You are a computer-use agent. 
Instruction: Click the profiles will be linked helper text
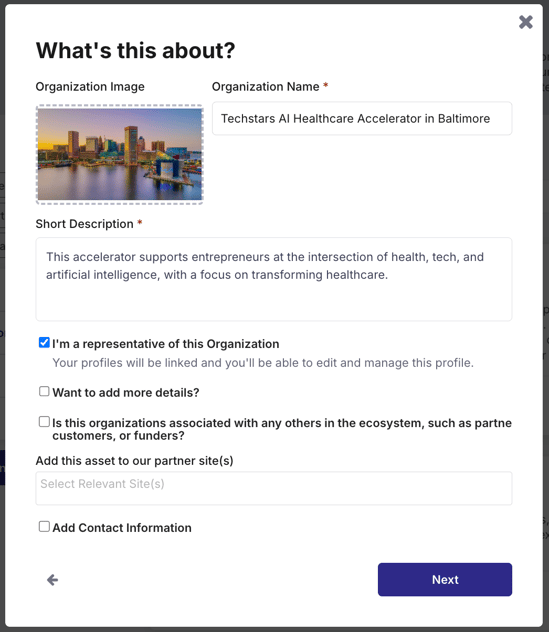tap(263, 363)
